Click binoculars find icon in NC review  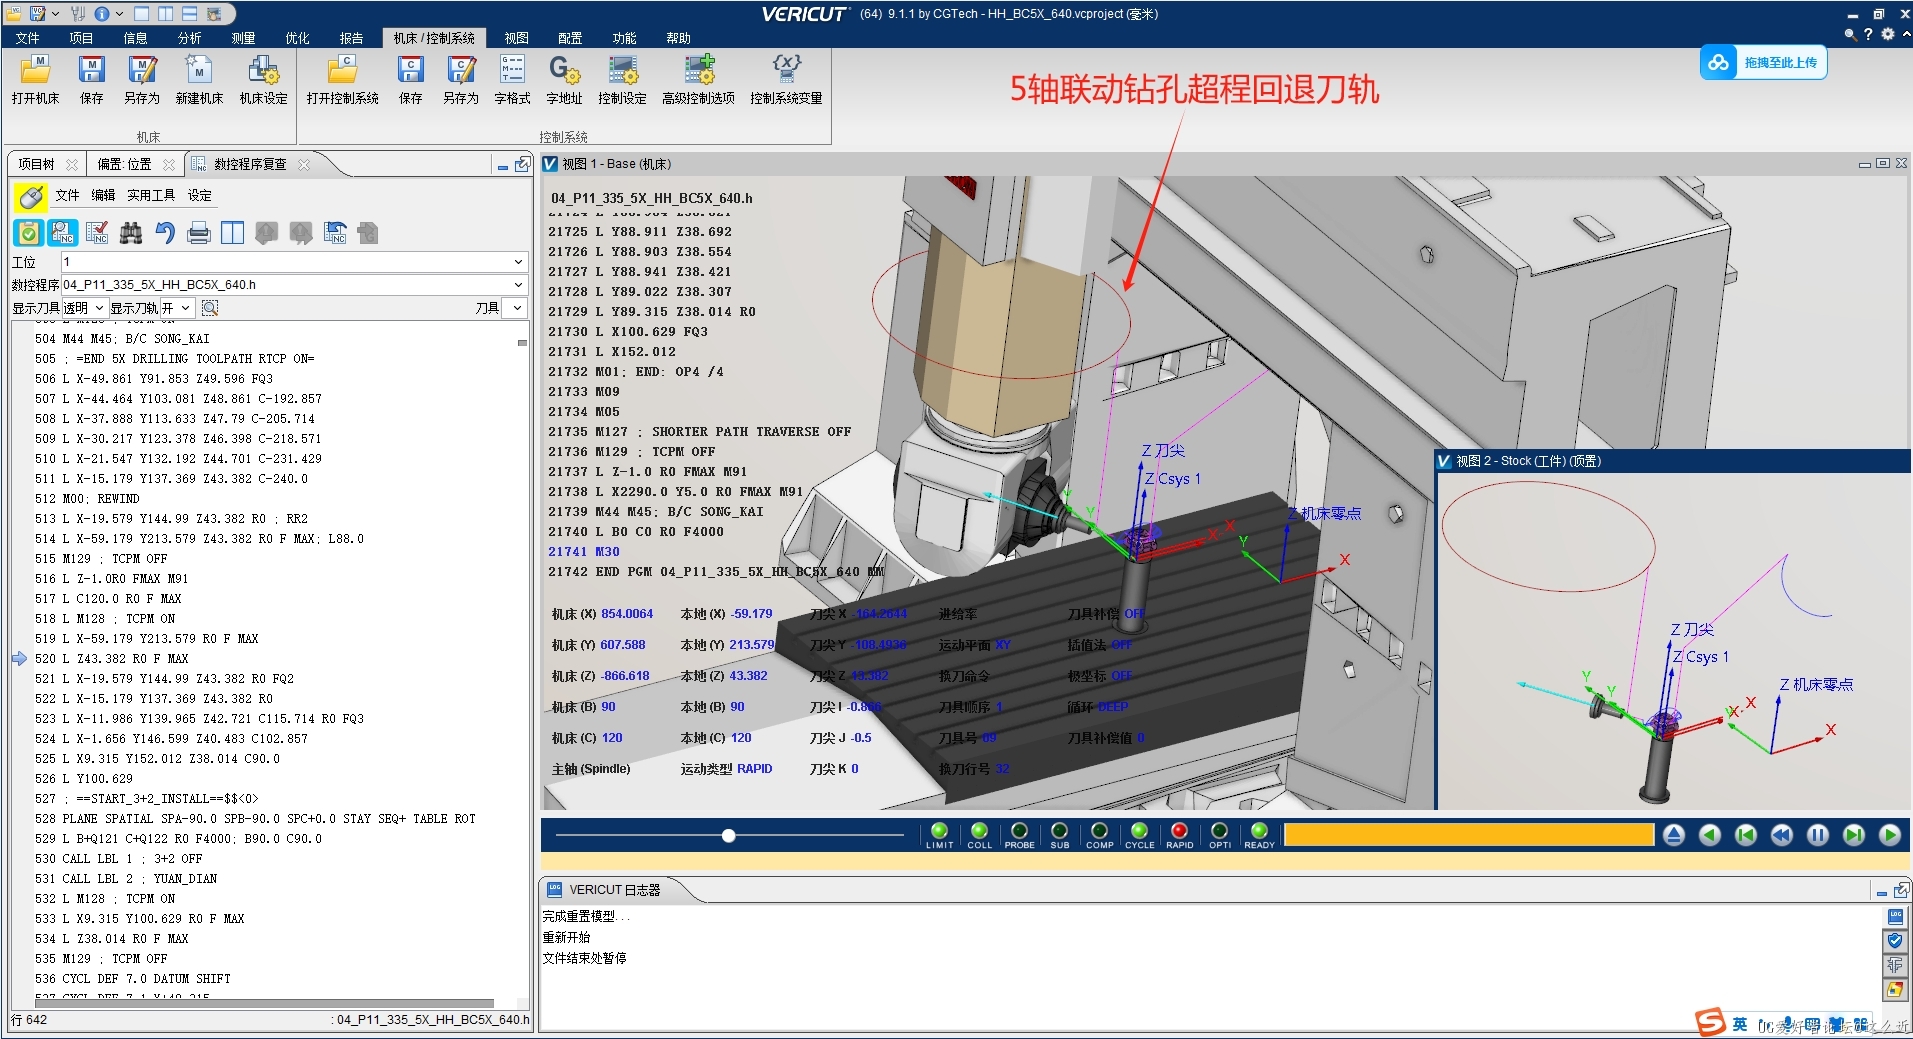131,233
